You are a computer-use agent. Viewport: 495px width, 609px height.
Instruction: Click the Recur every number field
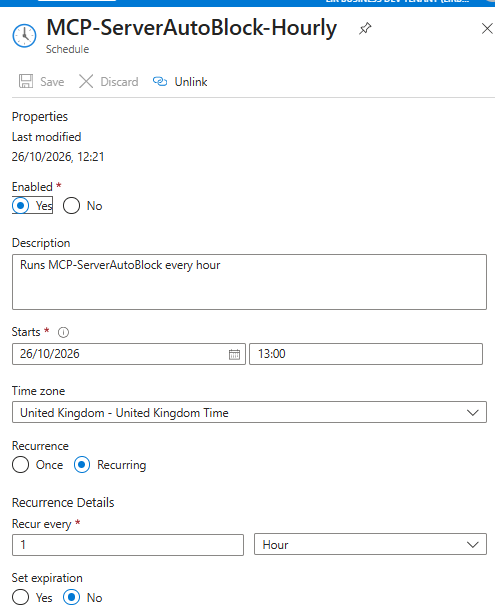pyautogui.click(x=128, y=545)
